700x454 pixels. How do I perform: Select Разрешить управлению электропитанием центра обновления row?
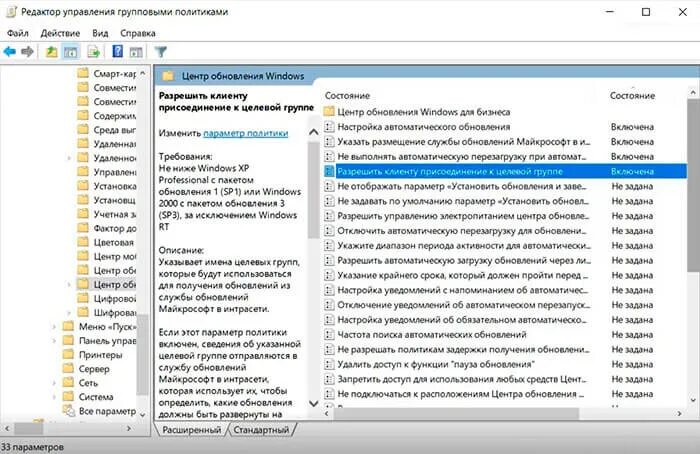(x=504, y=216)
